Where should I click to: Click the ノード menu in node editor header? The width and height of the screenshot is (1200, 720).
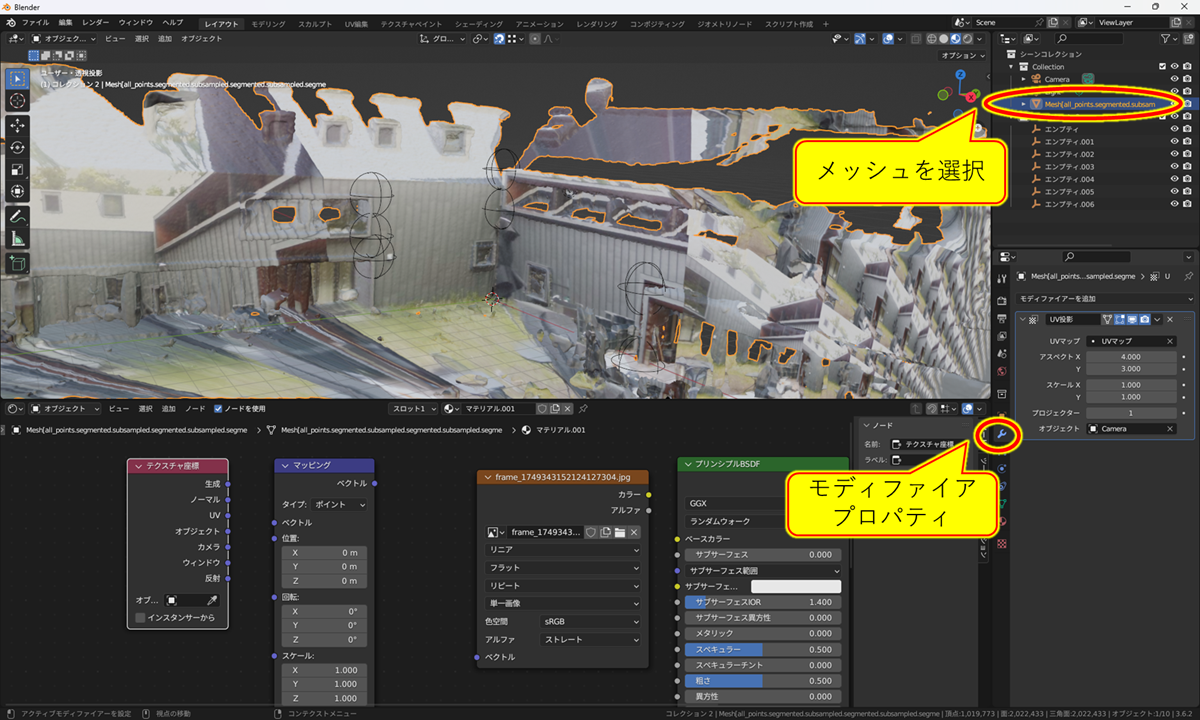(x=196, y=409)
